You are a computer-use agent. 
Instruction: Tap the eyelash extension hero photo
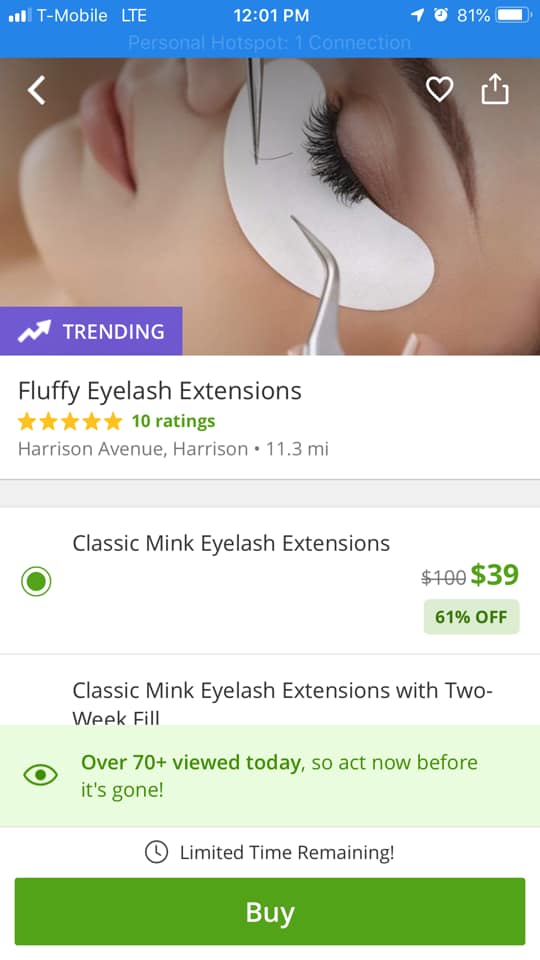click(x=270, y=206)
